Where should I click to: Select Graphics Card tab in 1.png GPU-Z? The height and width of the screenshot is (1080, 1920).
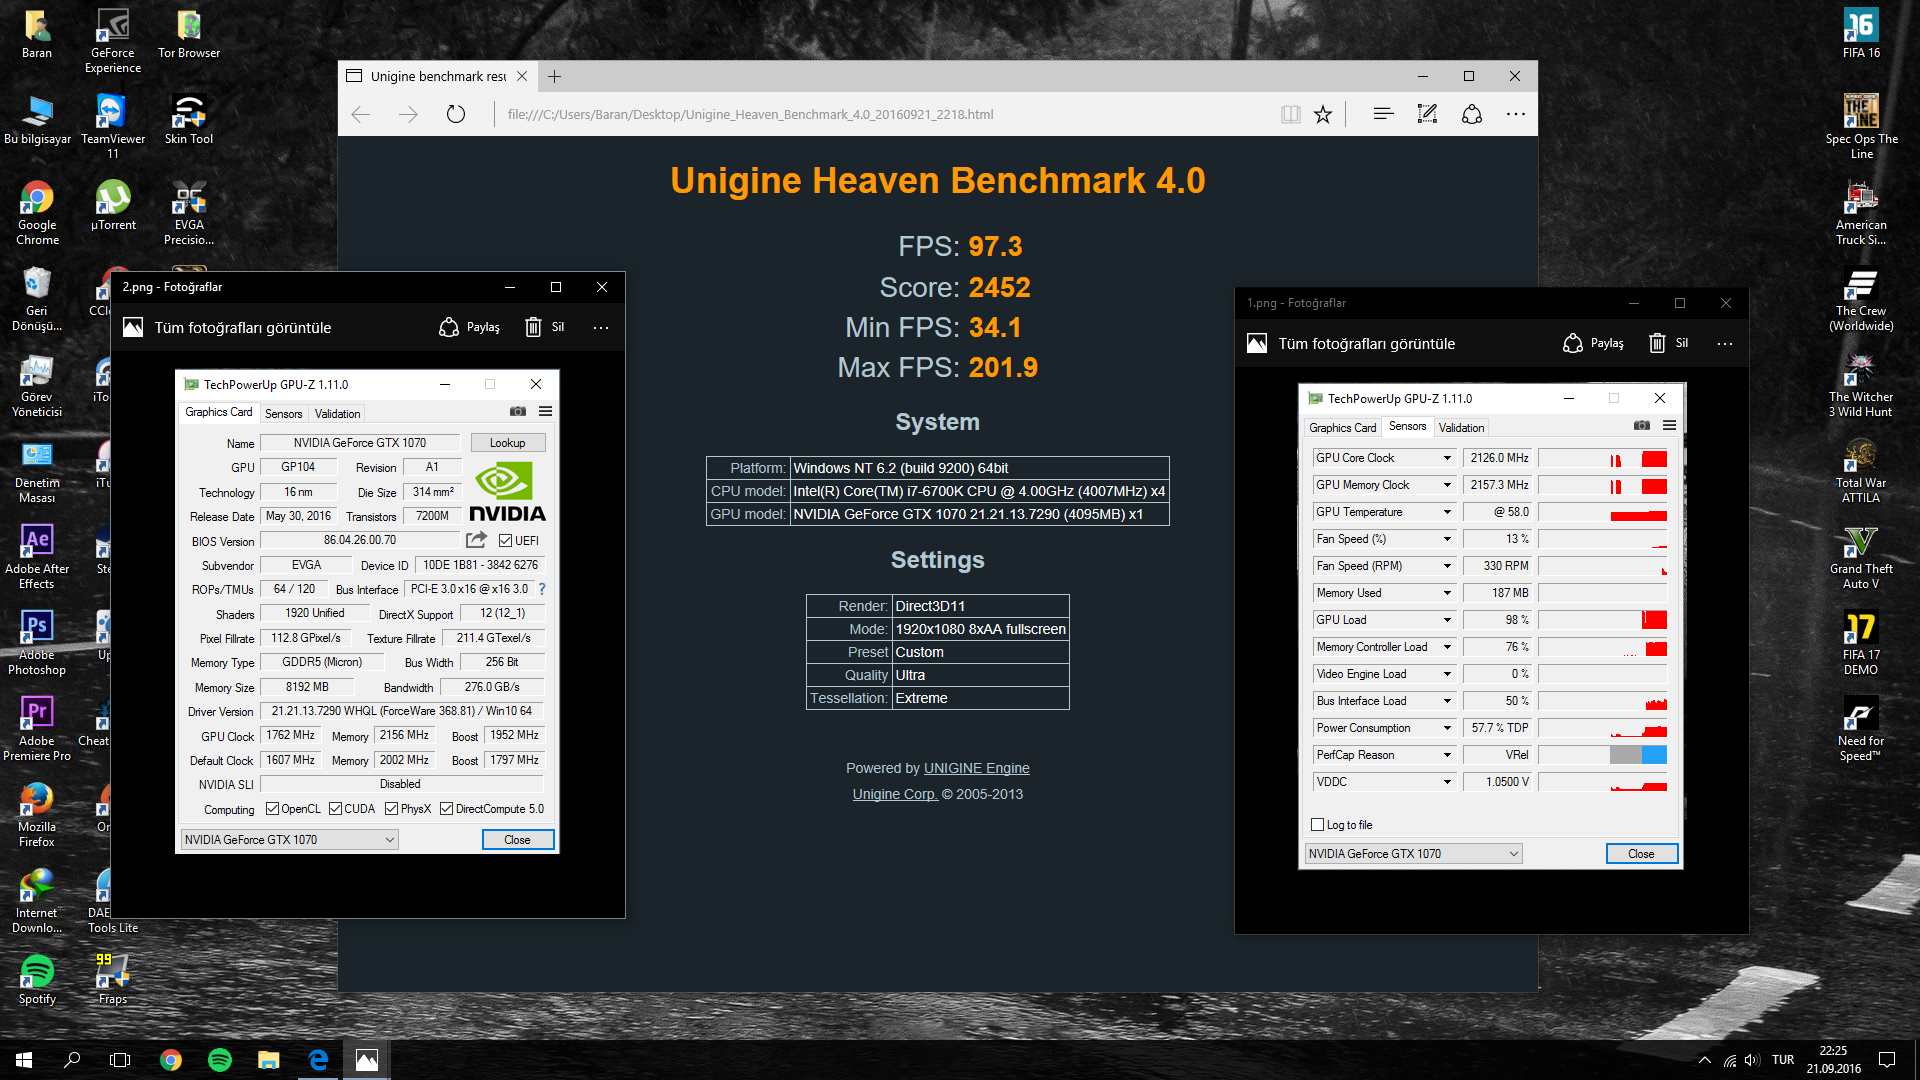[1342, 428]
